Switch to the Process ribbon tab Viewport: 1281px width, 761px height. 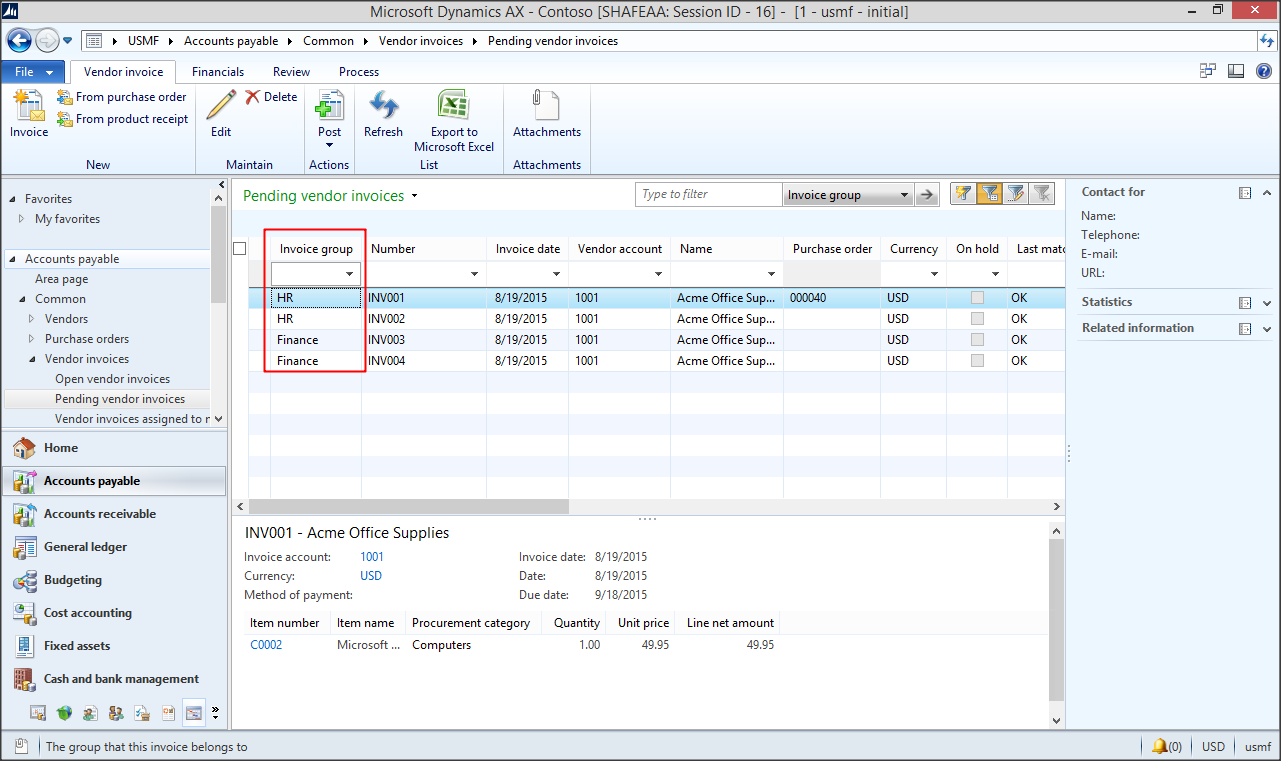(x=359, y=72)
